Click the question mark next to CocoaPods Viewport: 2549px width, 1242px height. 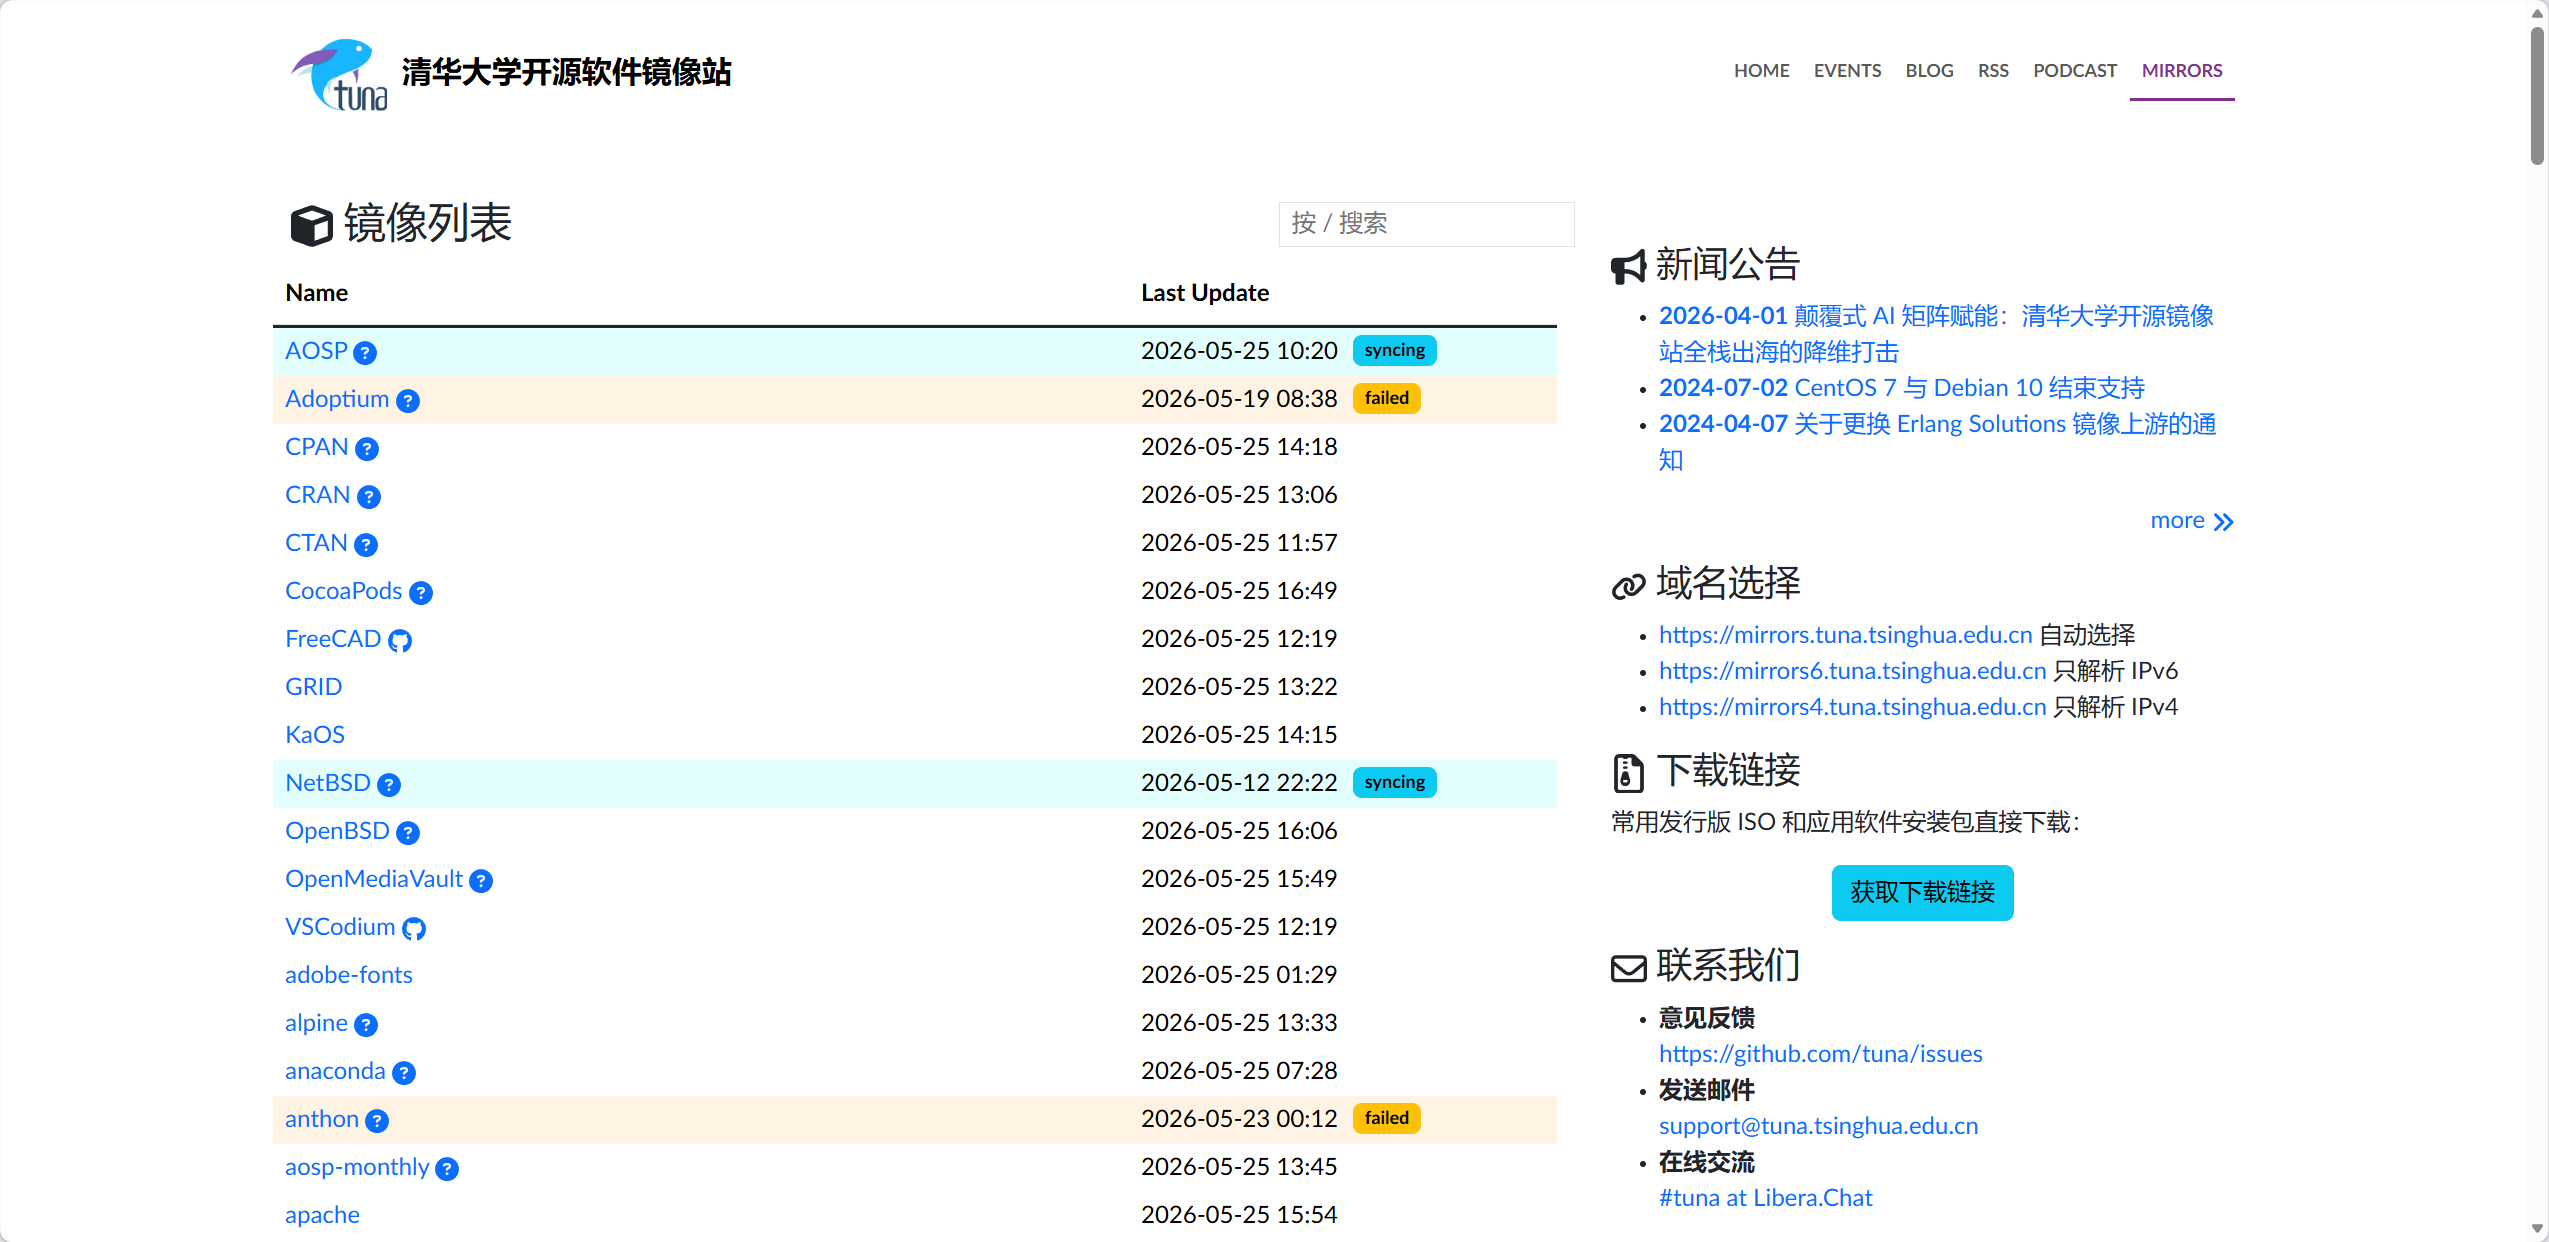pyautogui.click(x=421, y=593)
